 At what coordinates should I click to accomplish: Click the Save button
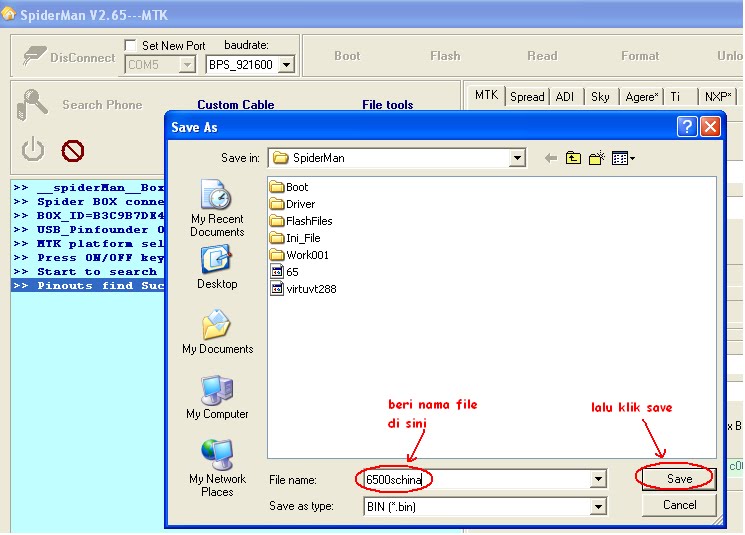[x=679, y=478]
